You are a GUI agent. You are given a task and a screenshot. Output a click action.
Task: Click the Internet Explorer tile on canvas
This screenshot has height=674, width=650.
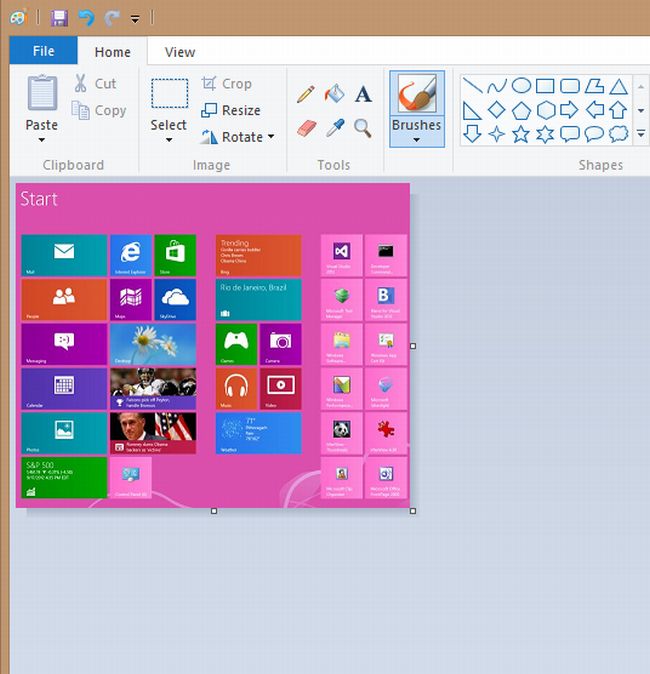coord(131,255)
